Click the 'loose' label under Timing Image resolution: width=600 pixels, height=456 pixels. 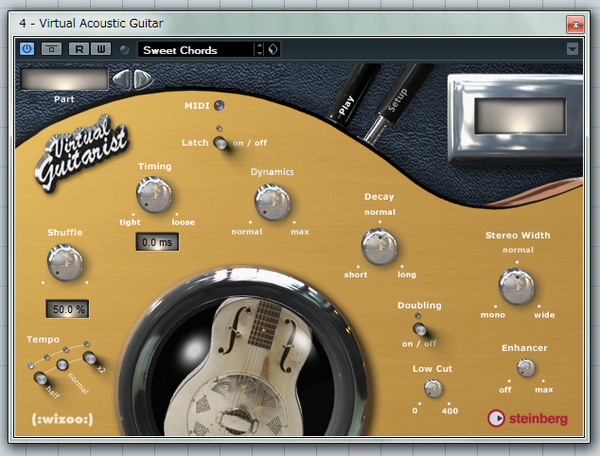click(183, 222)
